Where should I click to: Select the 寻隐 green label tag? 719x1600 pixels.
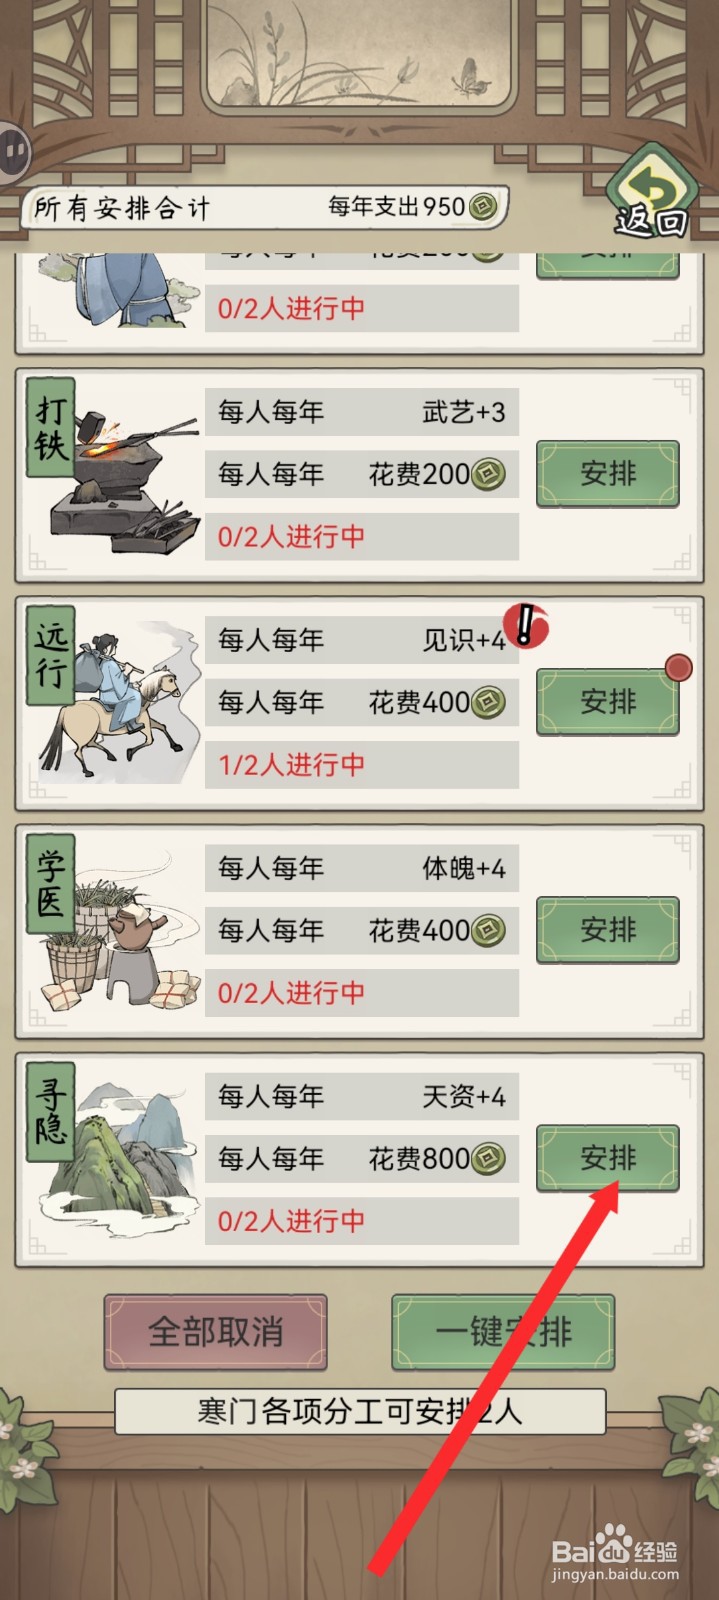click(x=50, y=1111)
